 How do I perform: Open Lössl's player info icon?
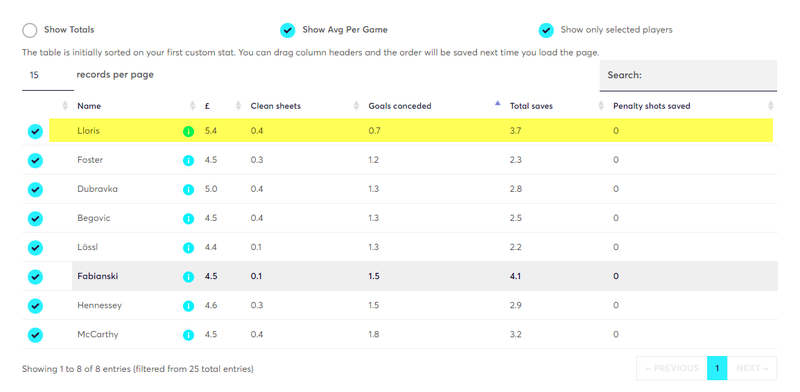(188, 248)
